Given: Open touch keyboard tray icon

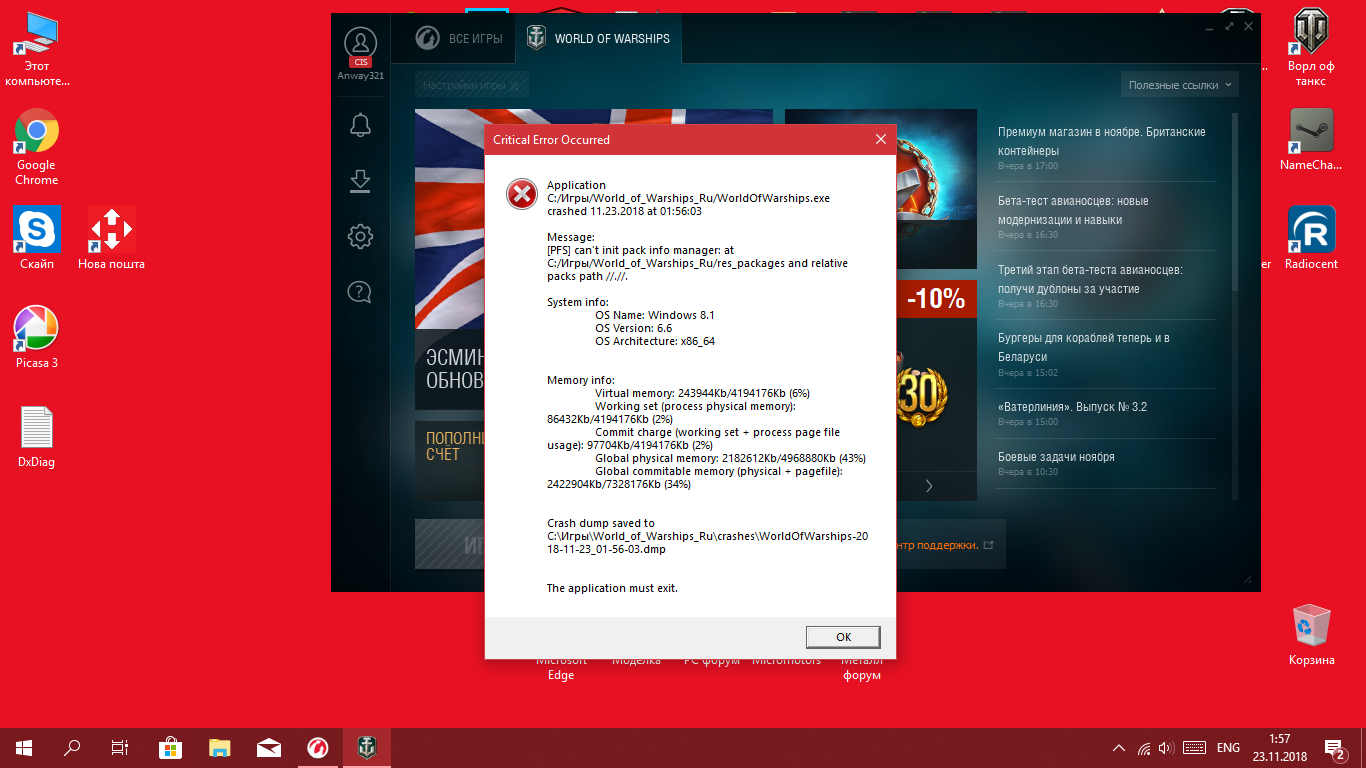Looking at the screenshot, I should click(x=1193, y=748).
